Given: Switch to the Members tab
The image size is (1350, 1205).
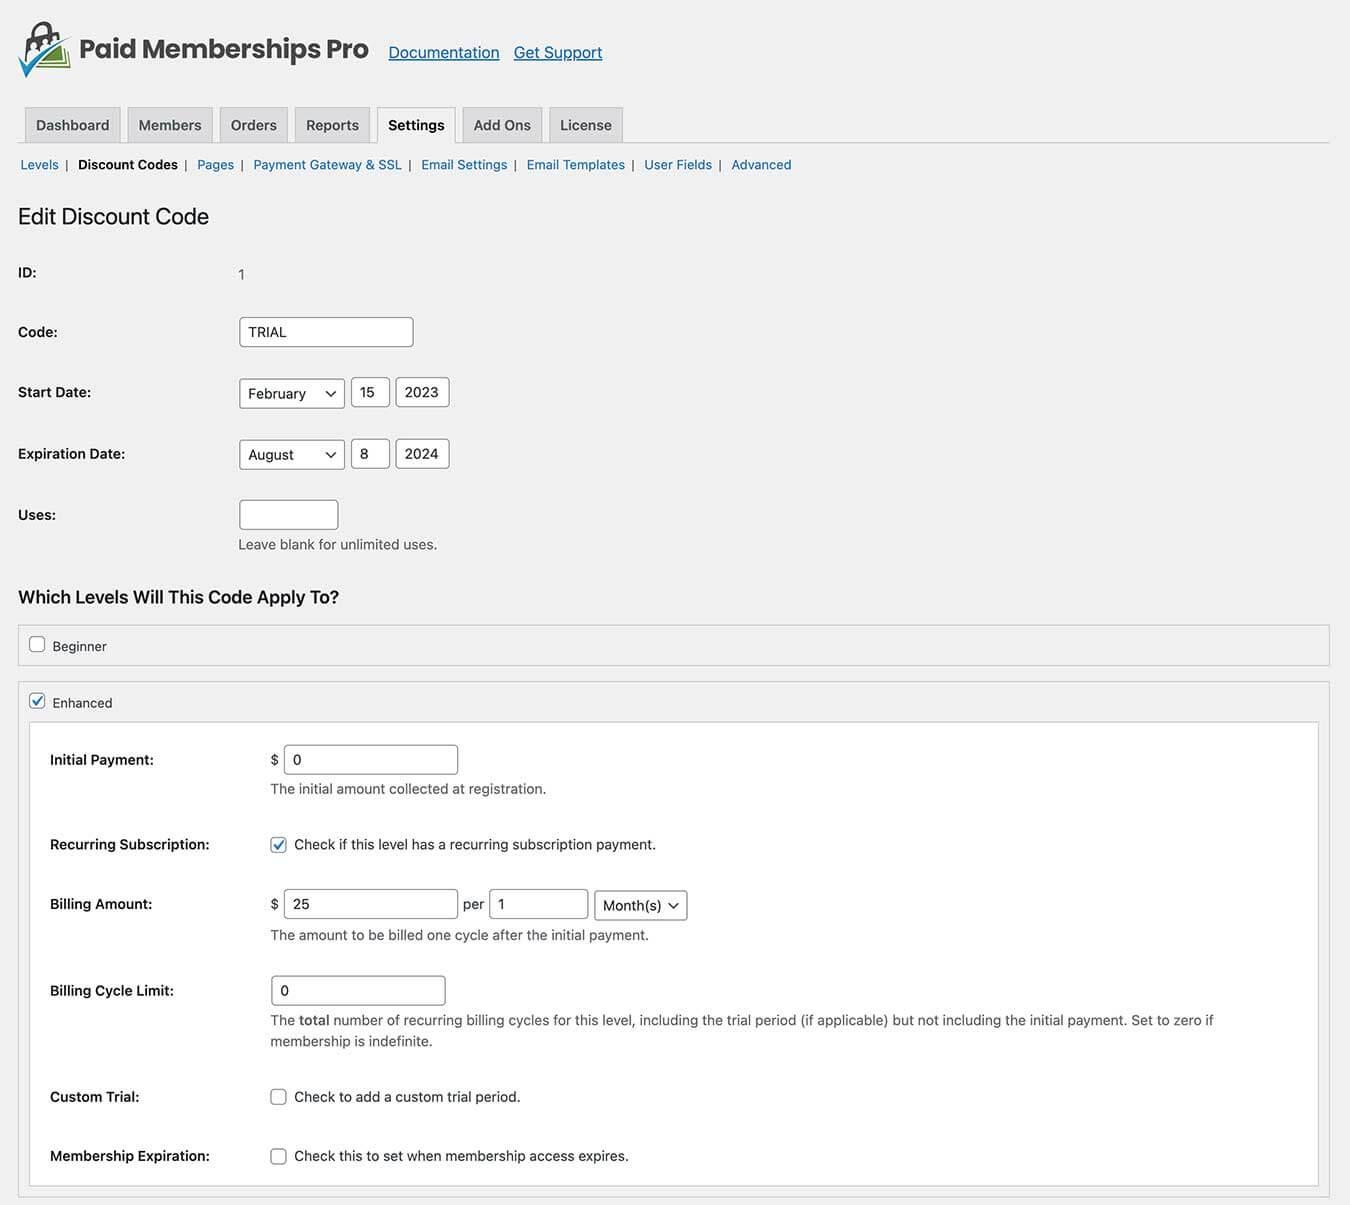Looking at the screenshot, I should tap(170, 125).
